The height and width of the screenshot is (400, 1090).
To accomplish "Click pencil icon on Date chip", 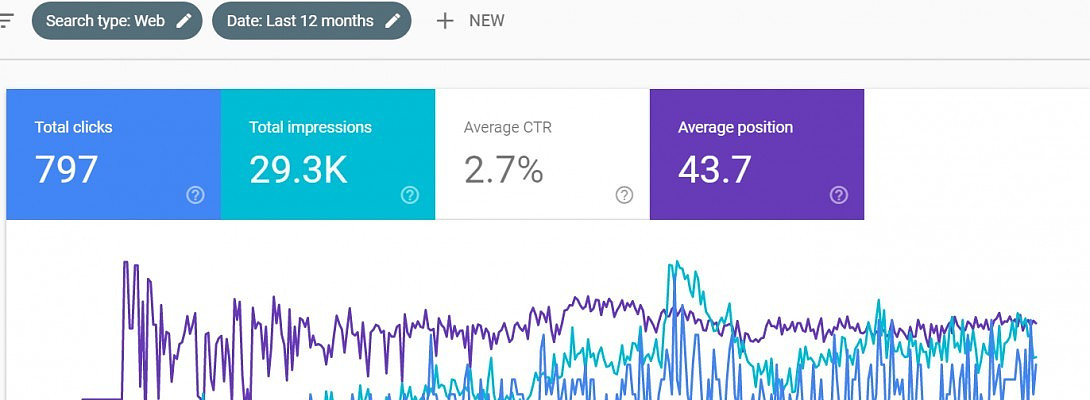I will [393, 21].
